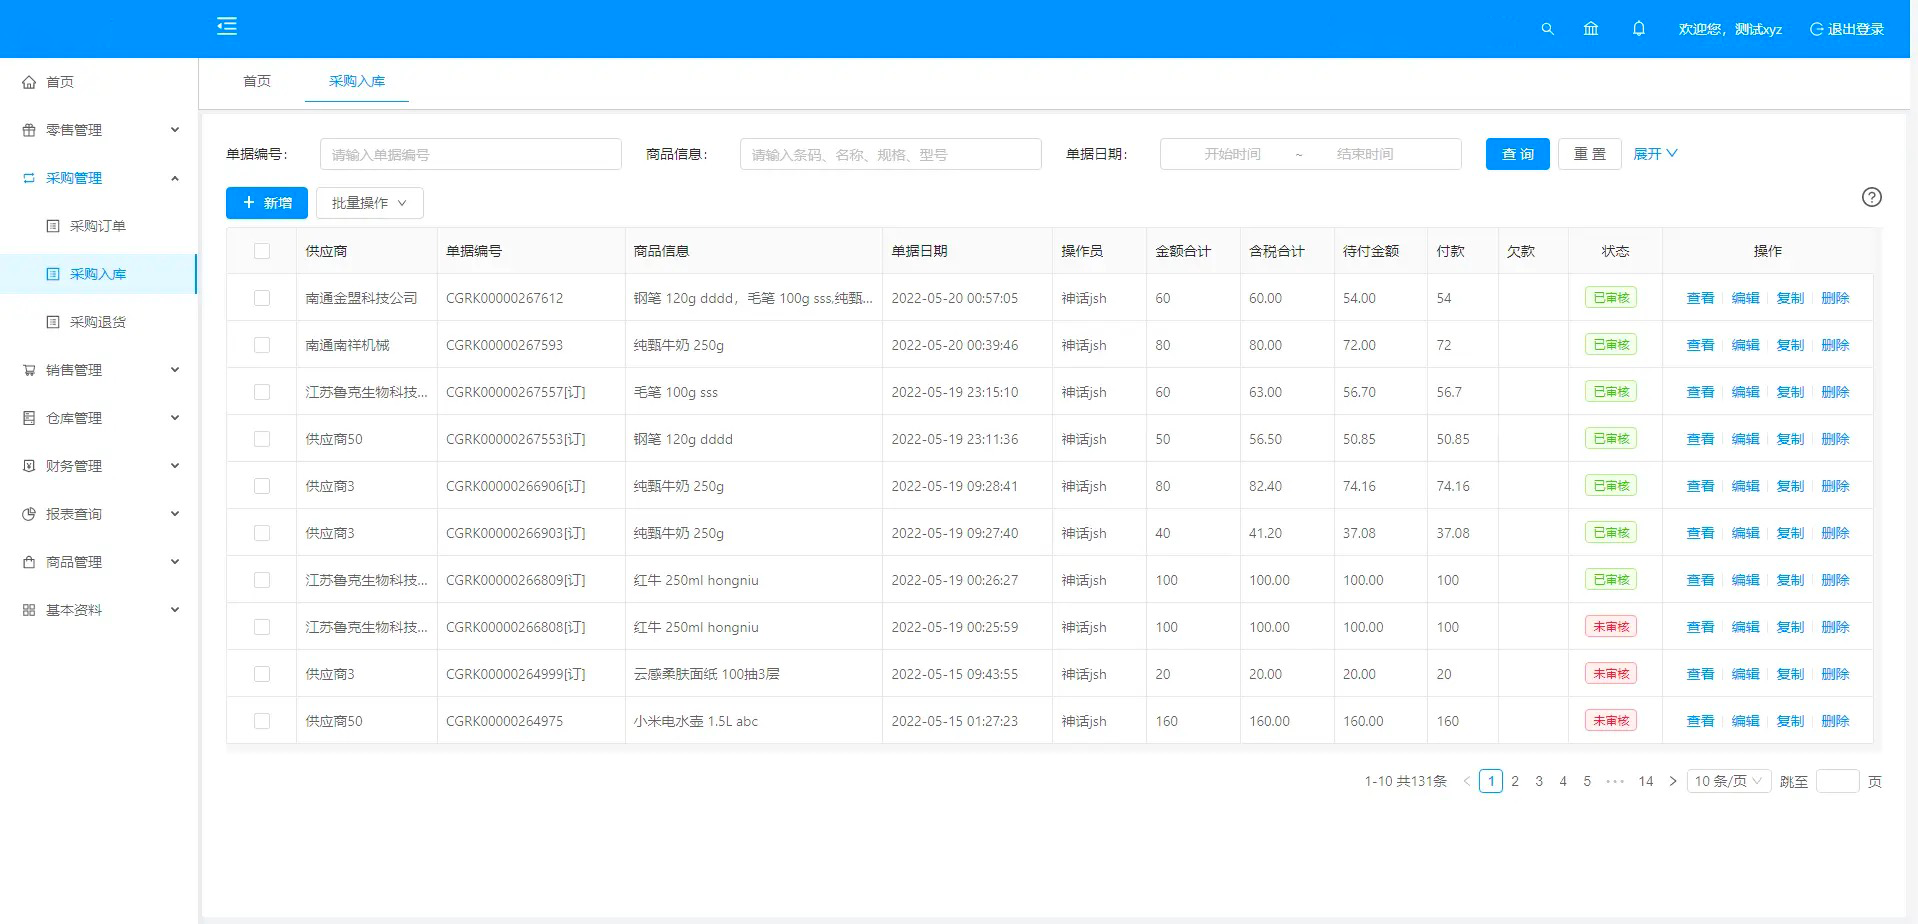Expand the 财务管理 sidebar menu
The width and height of the screenshot is (1918, 924).
(x=98, y=466)
